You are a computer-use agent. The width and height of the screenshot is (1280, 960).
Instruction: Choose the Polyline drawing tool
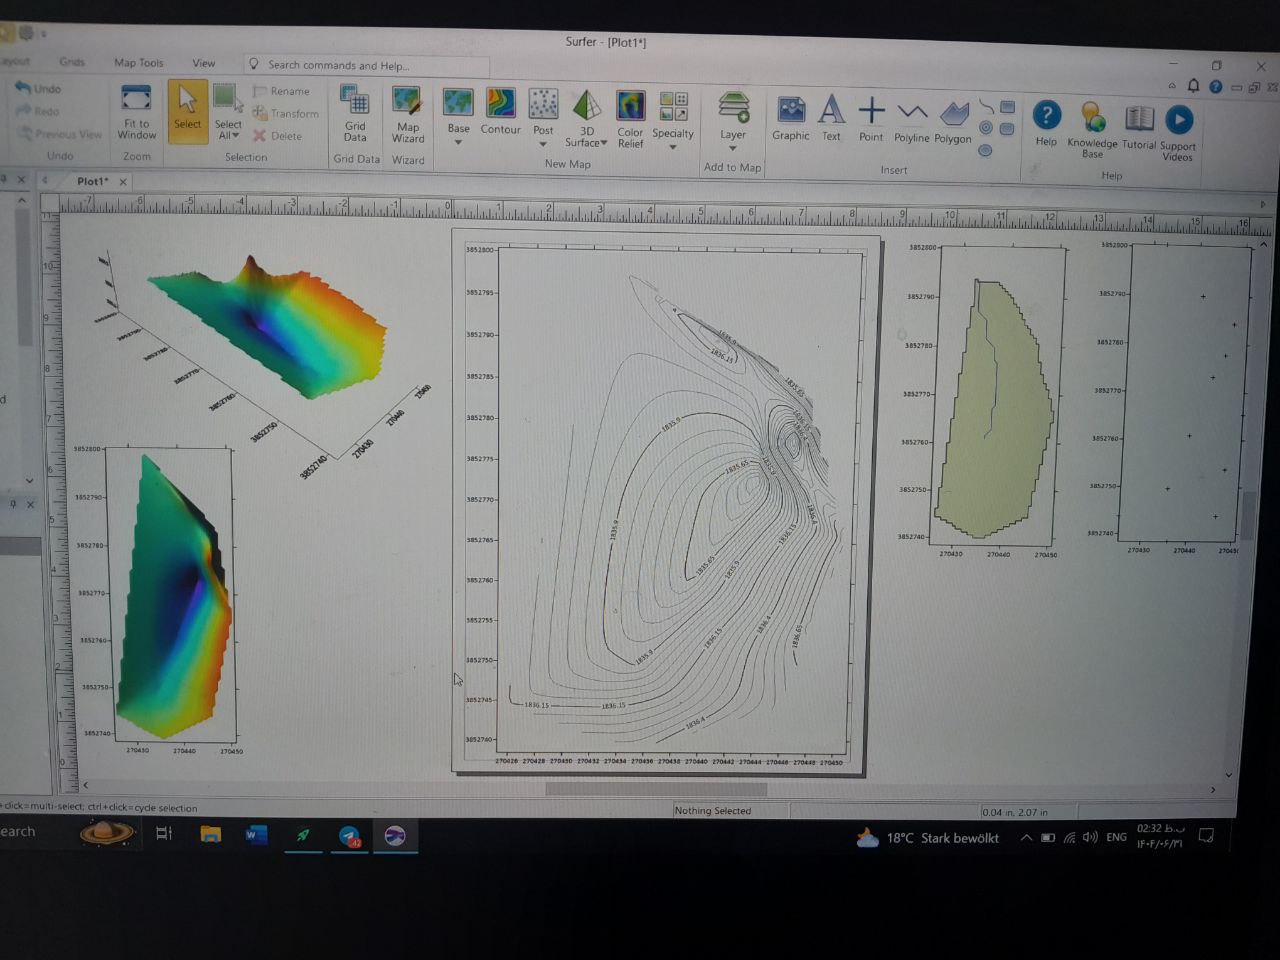pos(911,114)
